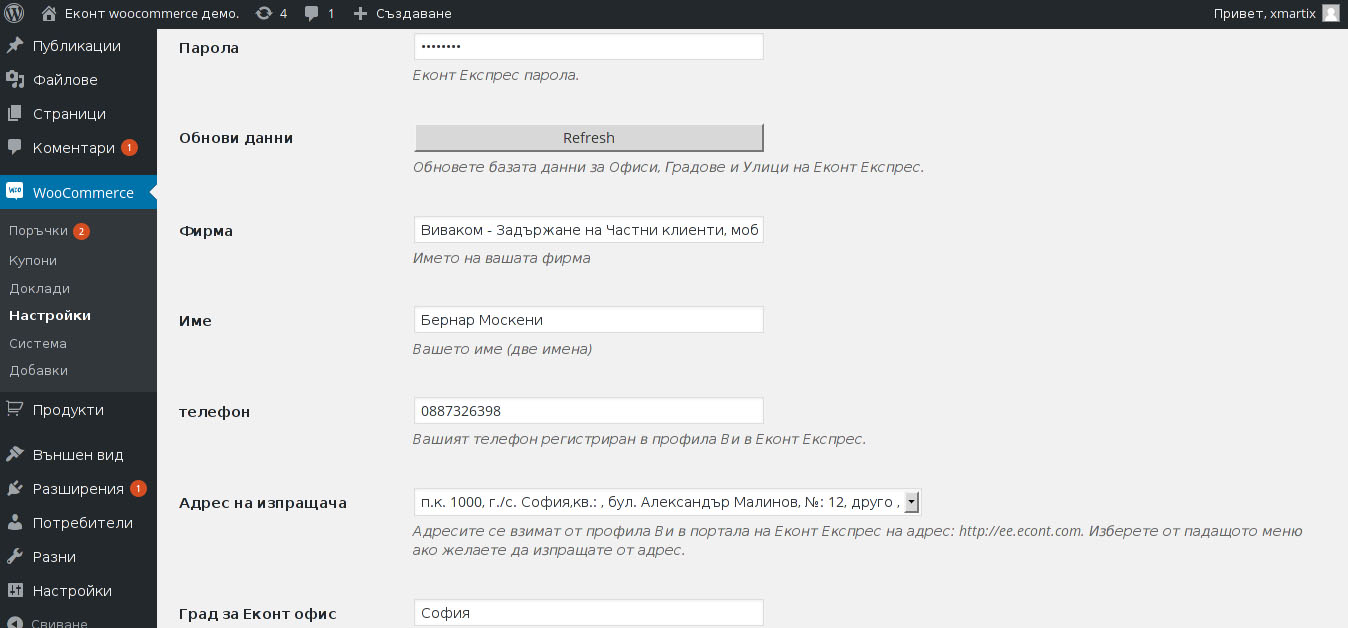
Task: Focus the Фирма input field
Action: click(589, 230)
